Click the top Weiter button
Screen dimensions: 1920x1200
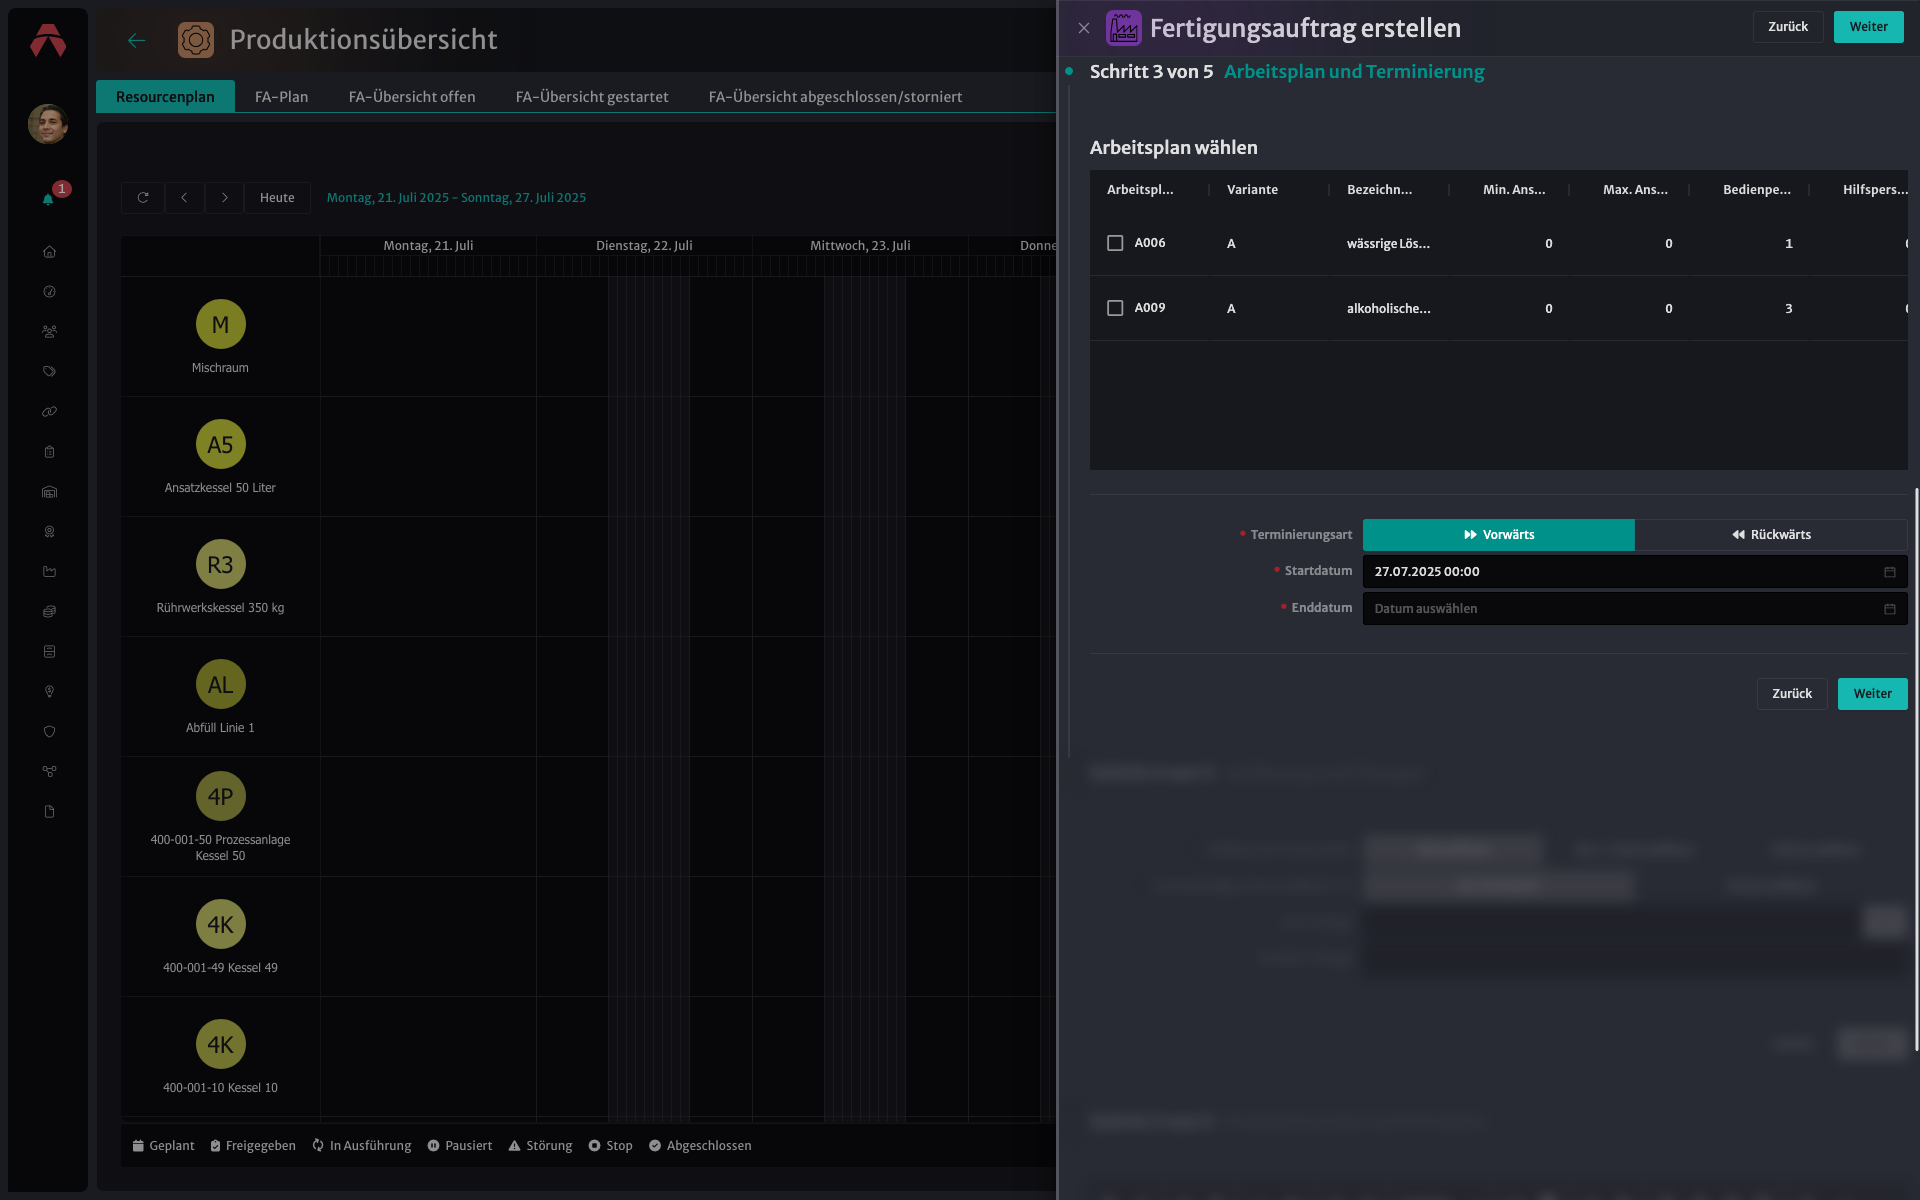[x=1868, y=27]
